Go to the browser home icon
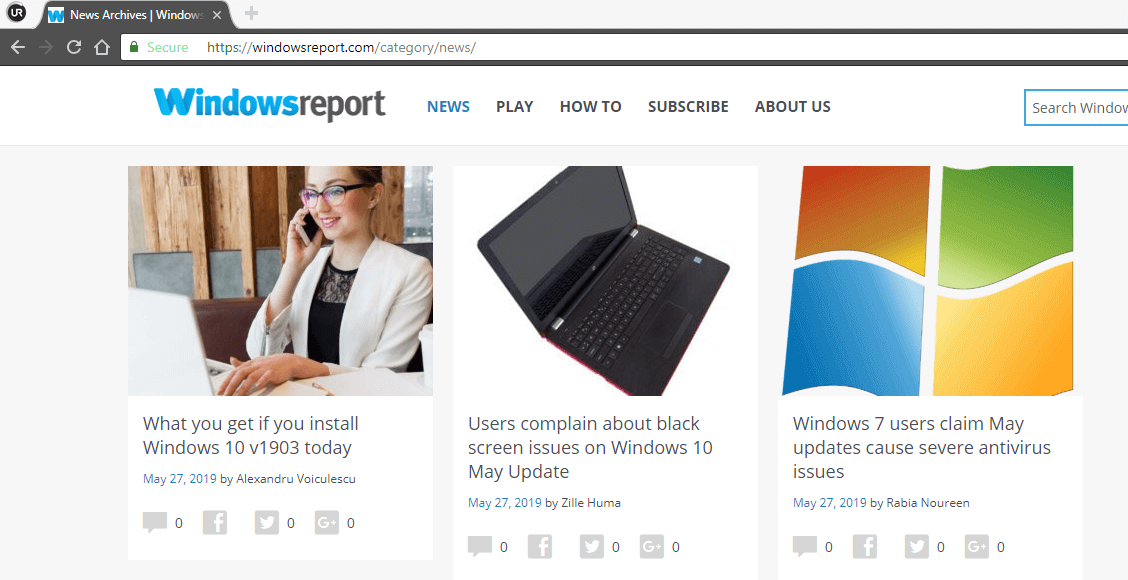 (102, 47)
